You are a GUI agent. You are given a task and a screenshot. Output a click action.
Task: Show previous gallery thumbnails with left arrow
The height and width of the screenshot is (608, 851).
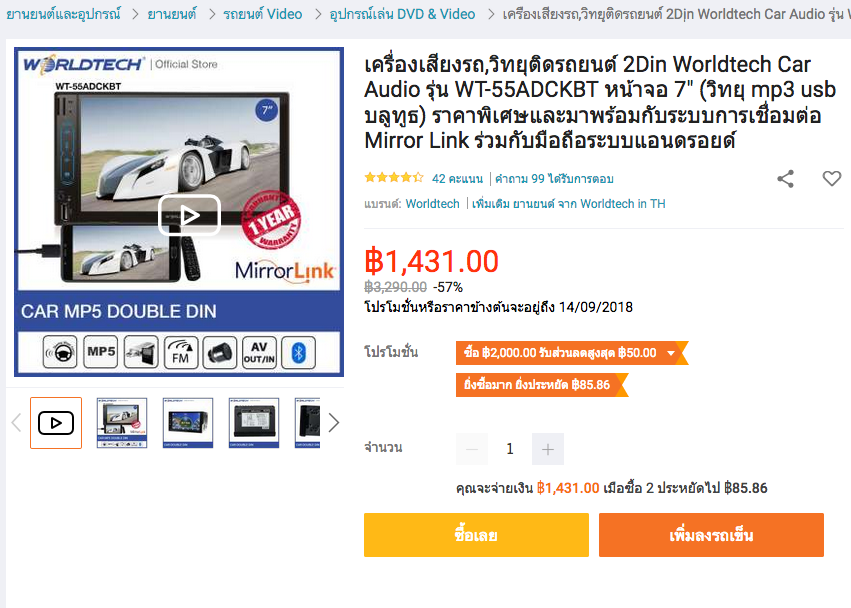point(16,423)
